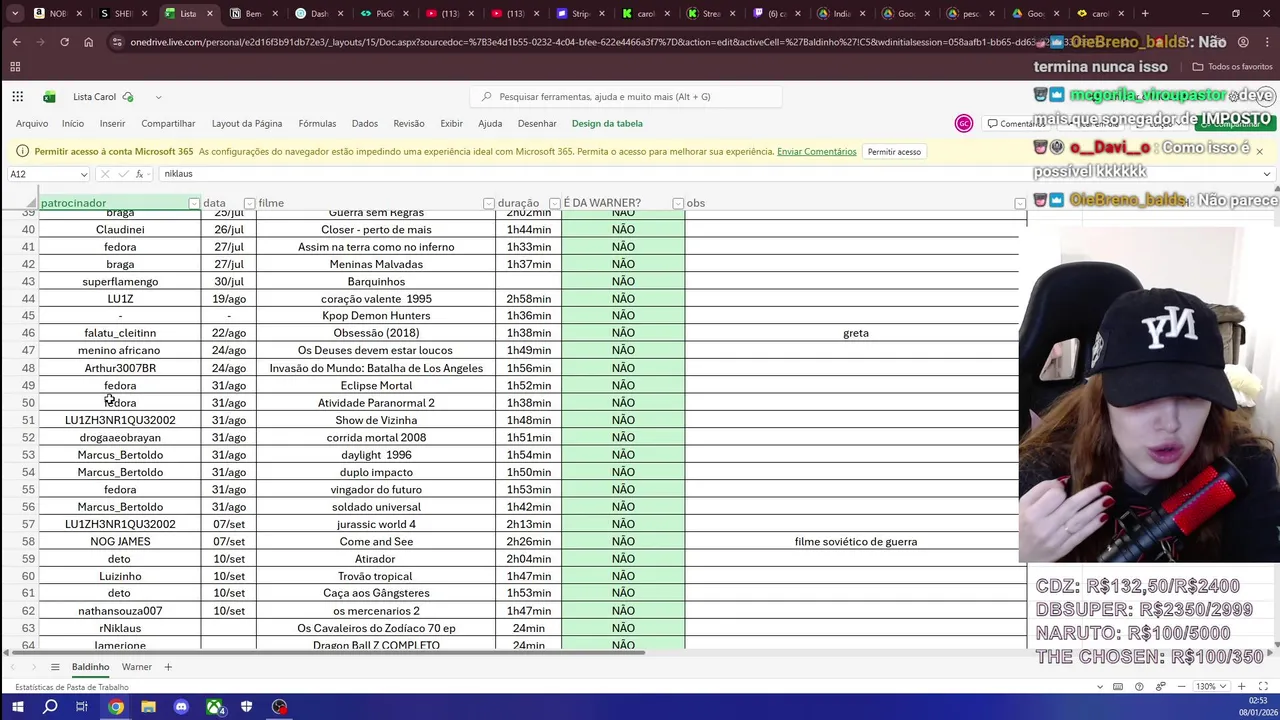Open the Layout da Página tab
1280x720 pixels.
[247, 123]
